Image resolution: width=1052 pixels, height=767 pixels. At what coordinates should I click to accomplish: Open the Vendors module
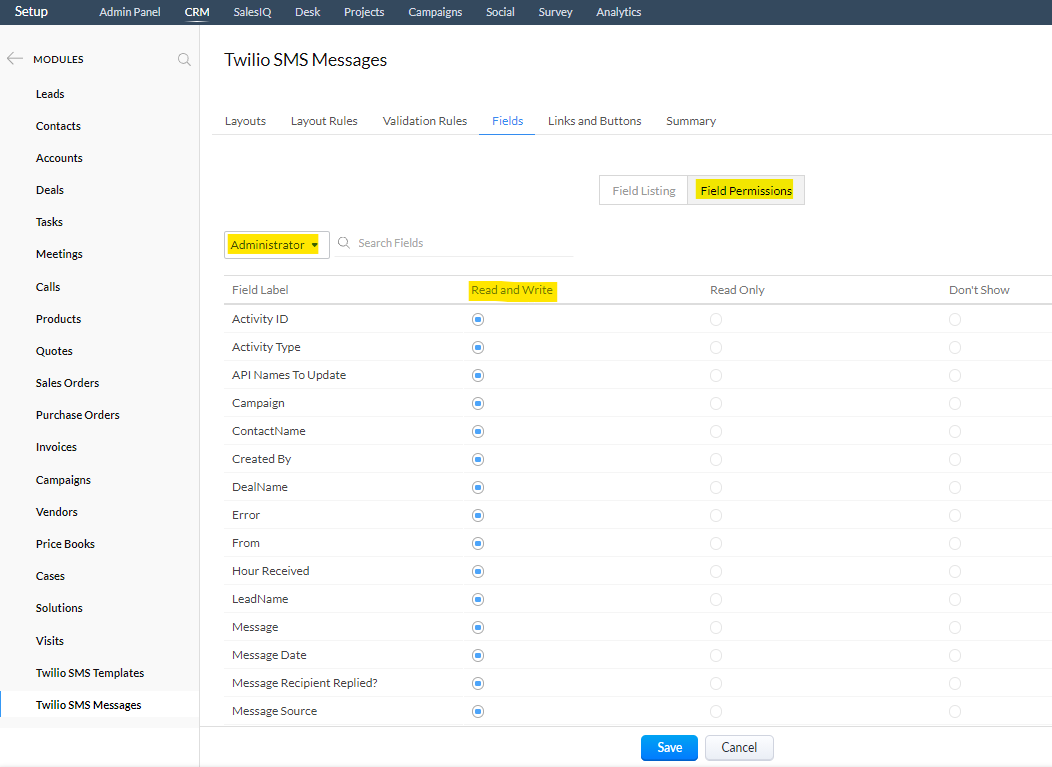(x=56, y=512)
